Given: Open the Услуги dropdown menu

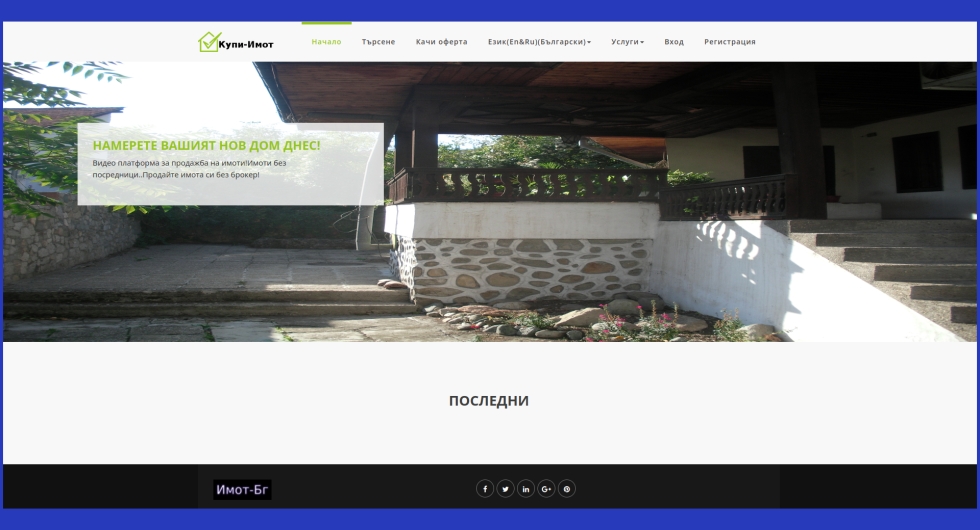Looking at the screenshot, I should click(x=627, y=42).
